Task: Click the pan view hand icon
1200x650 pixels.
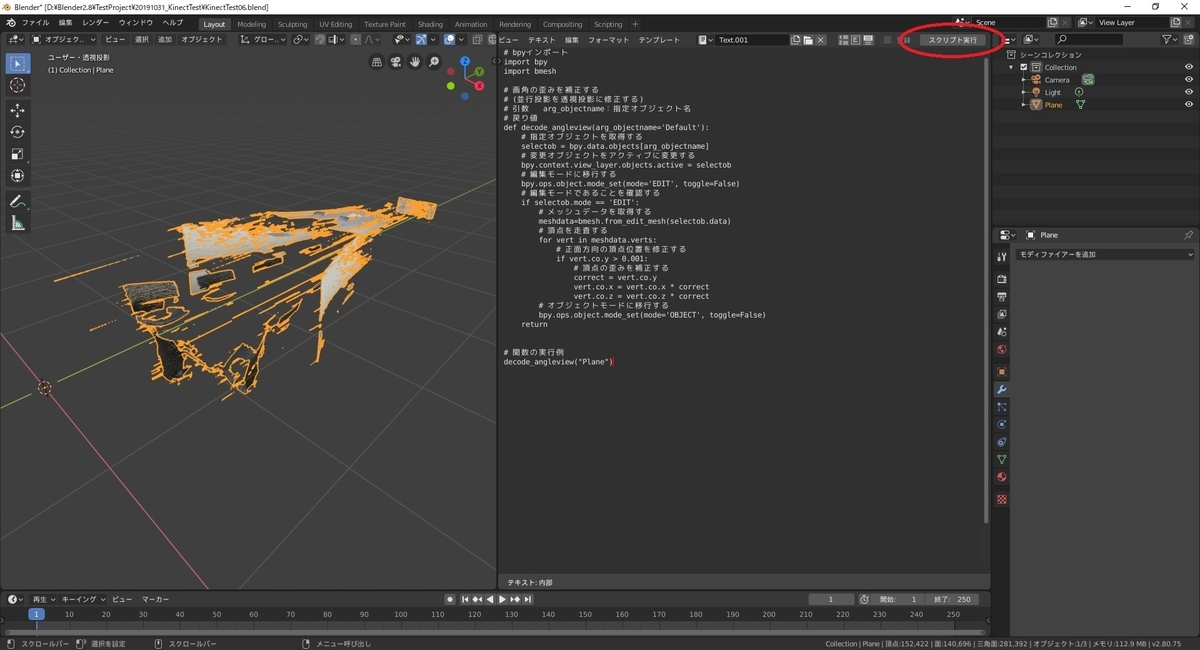Action: [415, 62]
